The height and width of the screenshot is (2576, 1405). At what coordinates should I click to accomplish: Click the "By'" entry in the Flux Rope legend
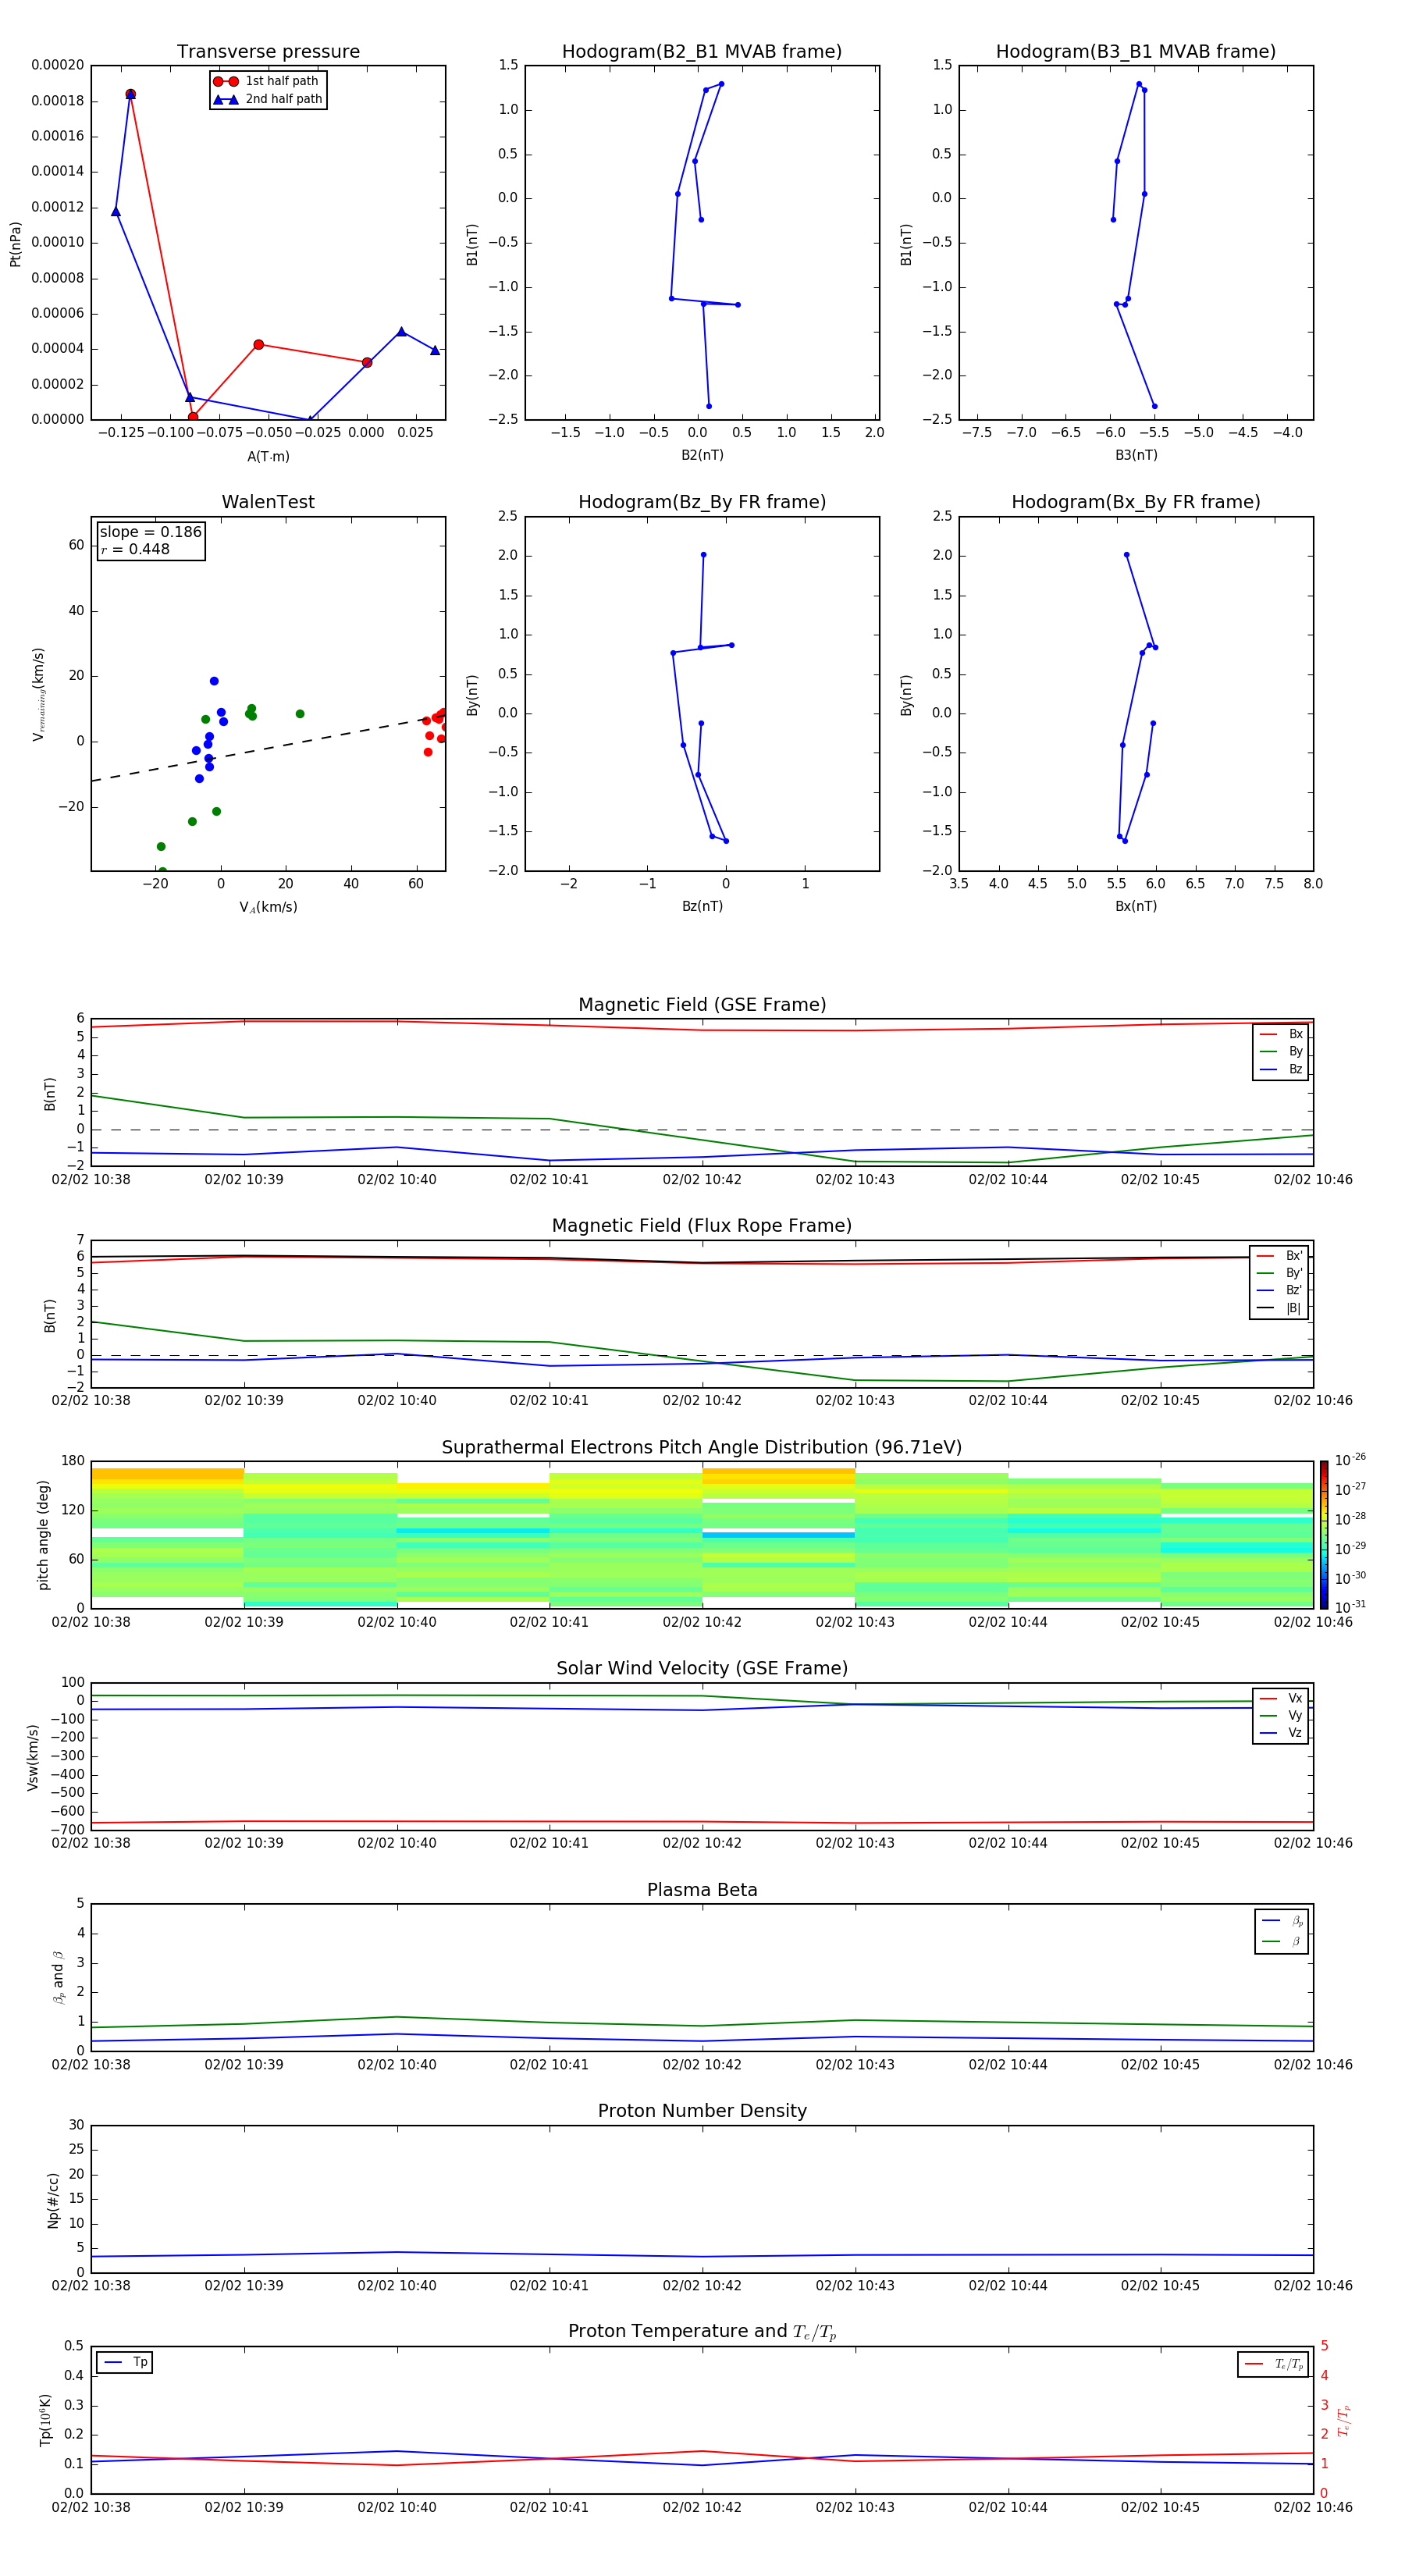coord(1279,1273)
